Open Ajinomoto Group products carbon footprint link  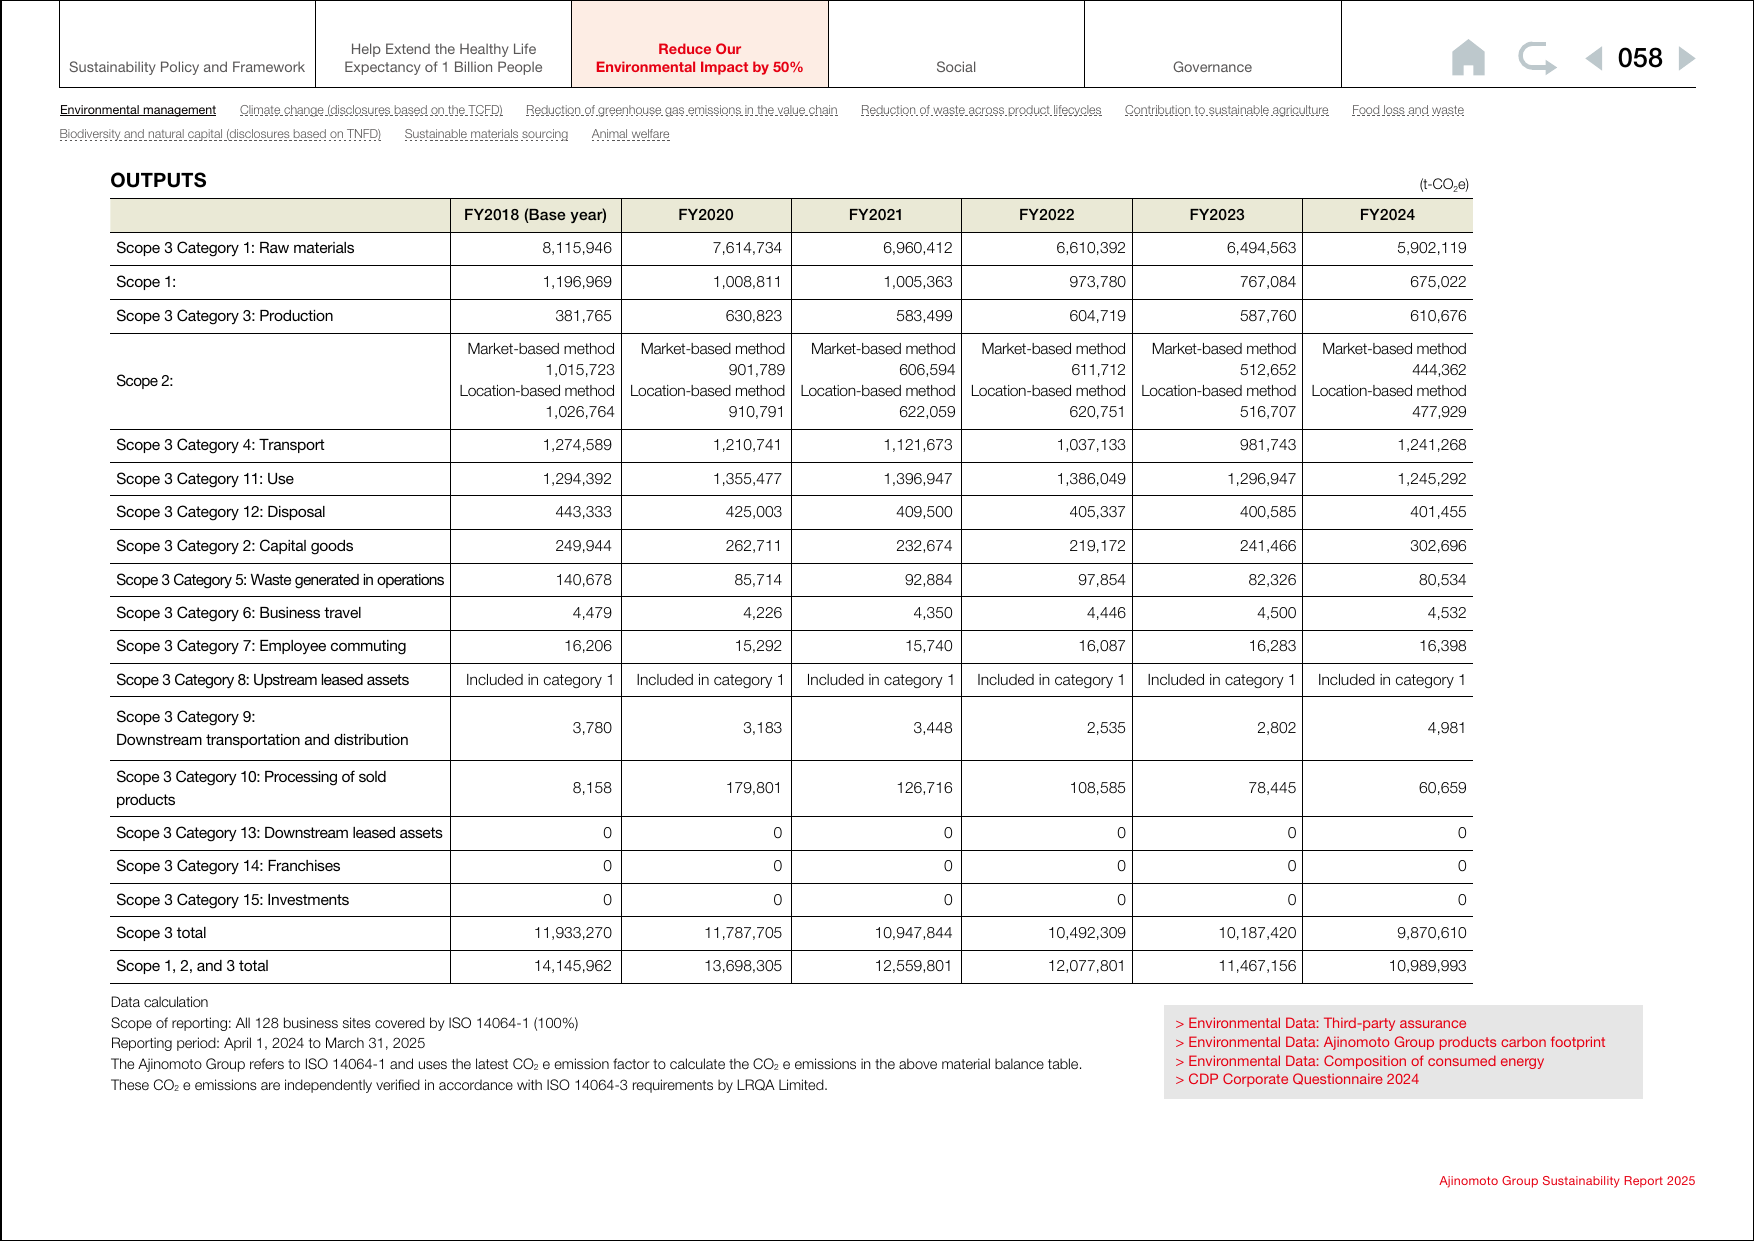(1390, 1042)
